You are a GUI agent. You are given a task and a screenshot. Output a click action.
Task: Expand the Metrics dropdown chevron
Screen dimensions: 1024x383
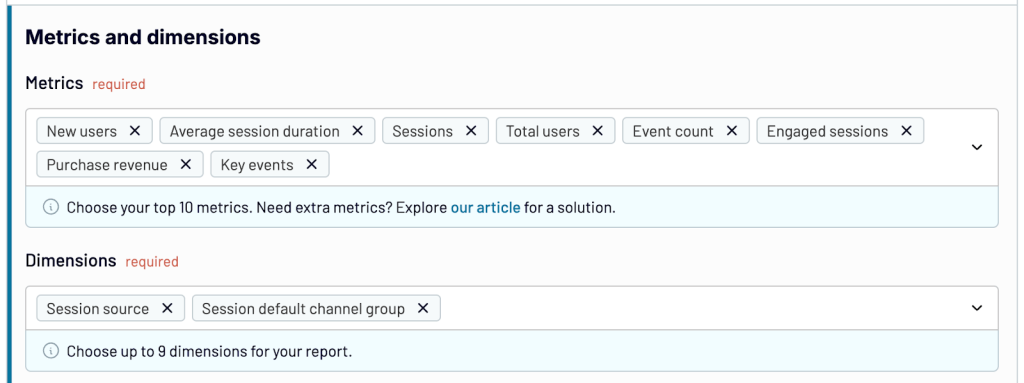pyautogui.click(x=977, y=147)
